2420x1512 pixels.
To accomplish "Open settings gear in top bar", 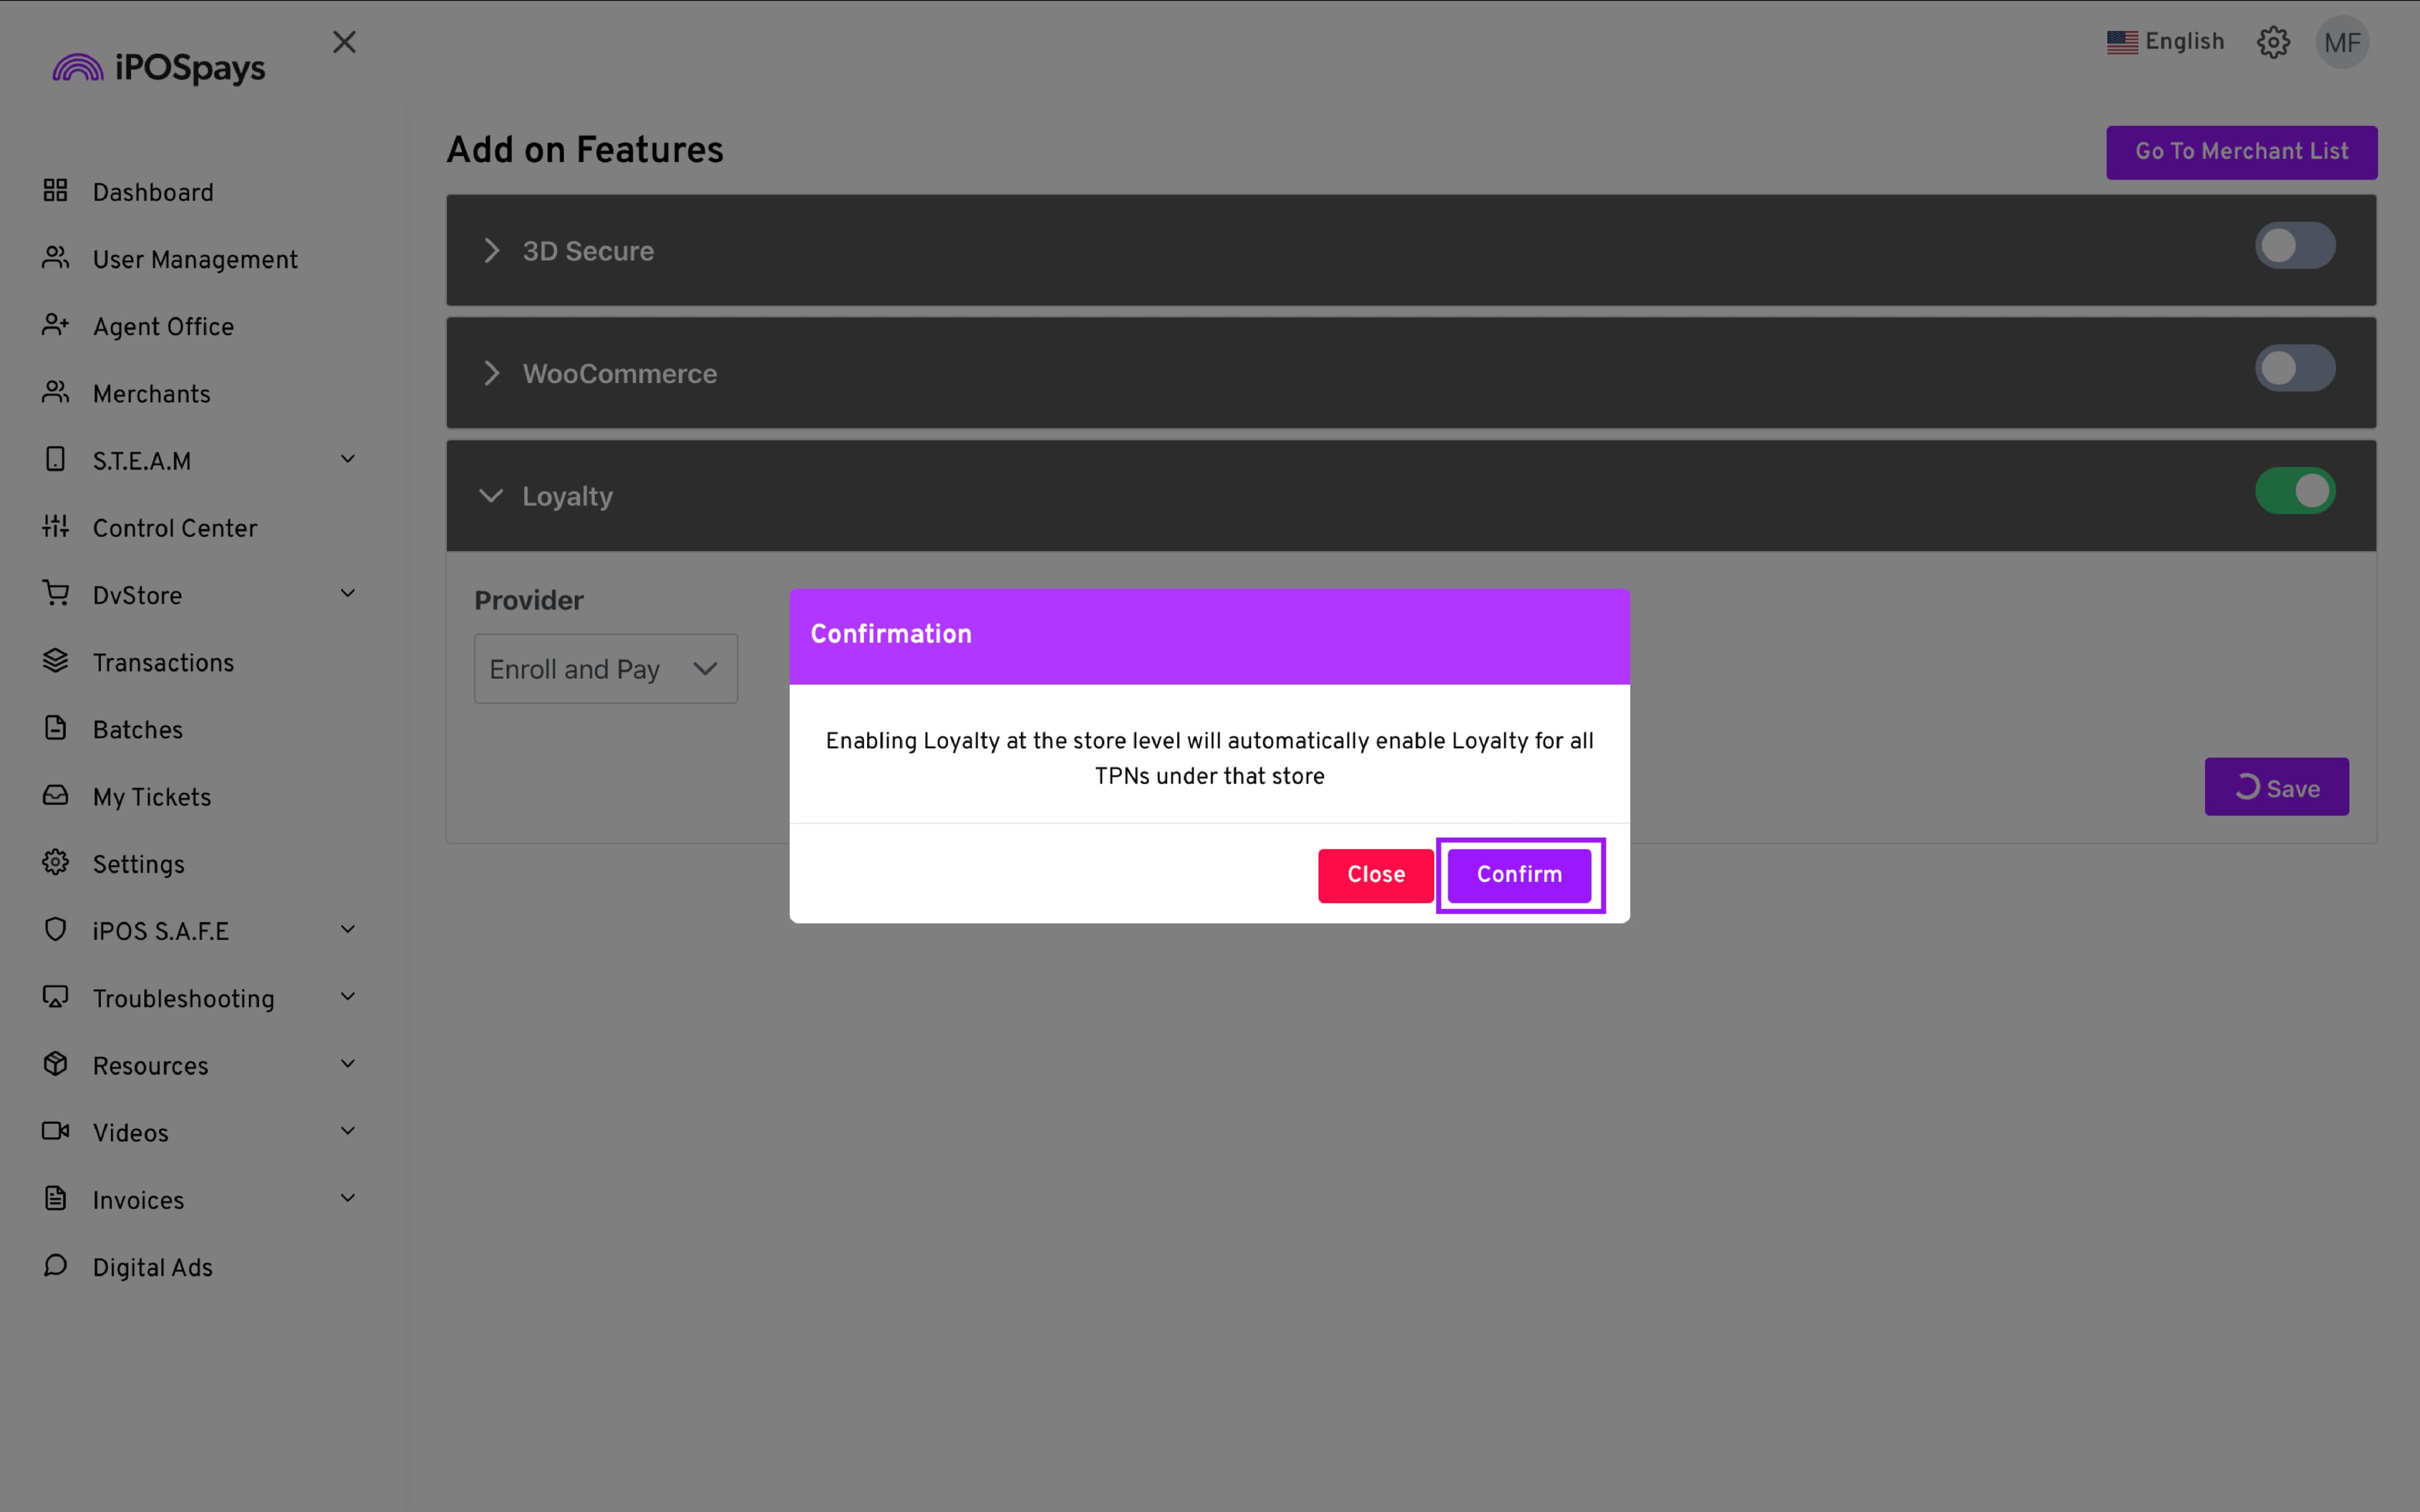I will tap(2273, 42).
